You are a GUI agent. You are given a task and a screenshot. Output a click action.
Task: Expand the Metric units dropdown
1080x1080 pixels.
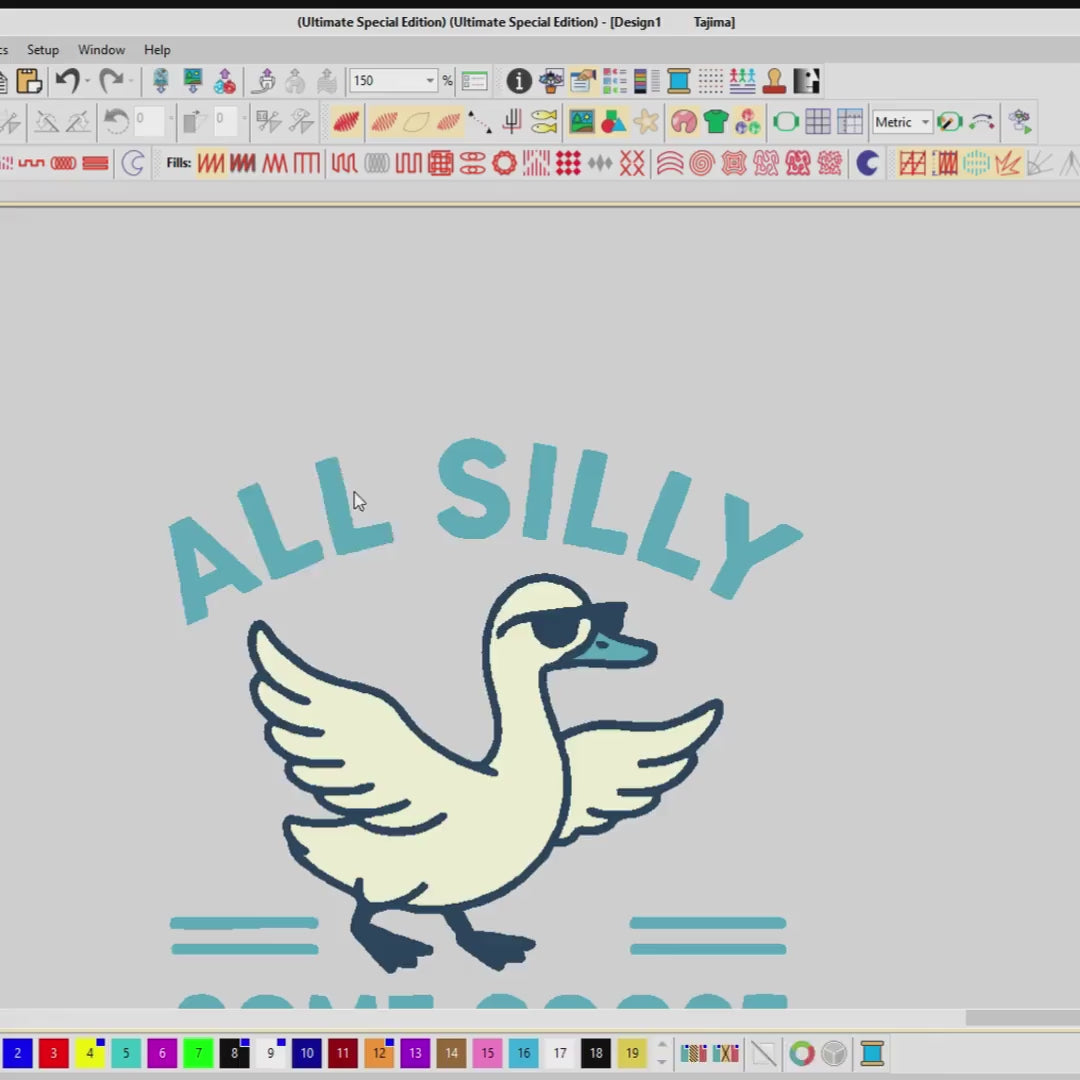click(x=925, y=122)
